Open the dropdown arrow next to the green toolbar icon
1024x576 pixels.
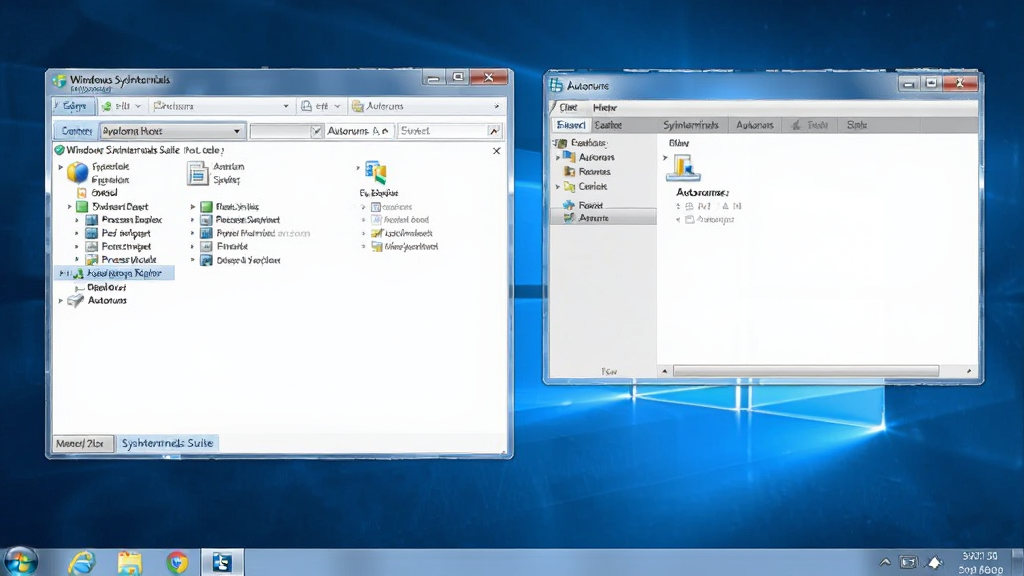click(138, 106)
